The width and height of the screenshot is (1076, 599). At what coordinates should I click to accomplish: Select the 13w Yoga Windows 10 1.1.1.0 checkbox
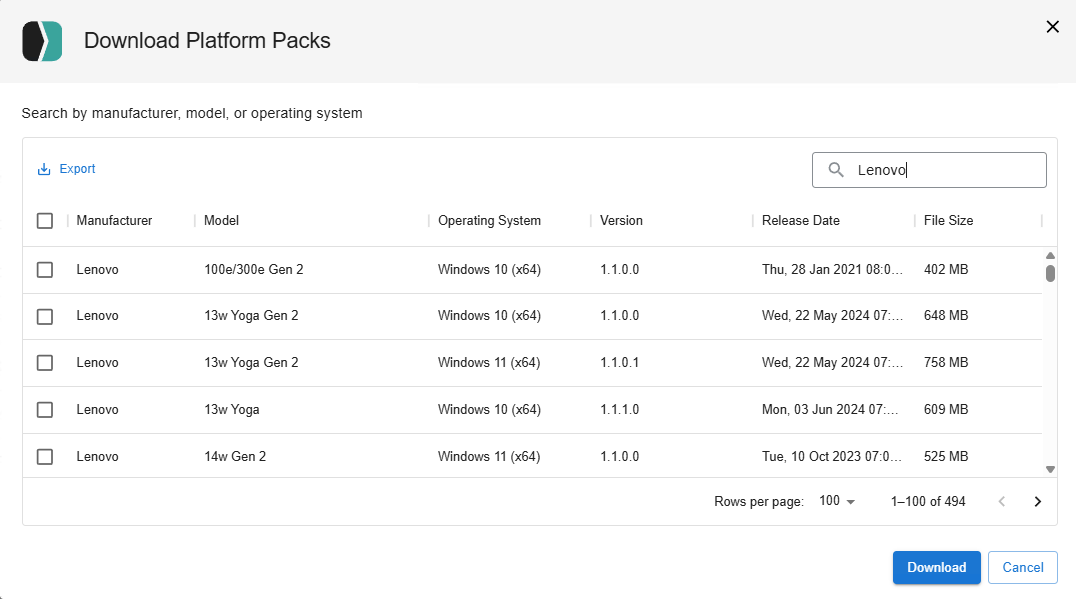point(45,410)
